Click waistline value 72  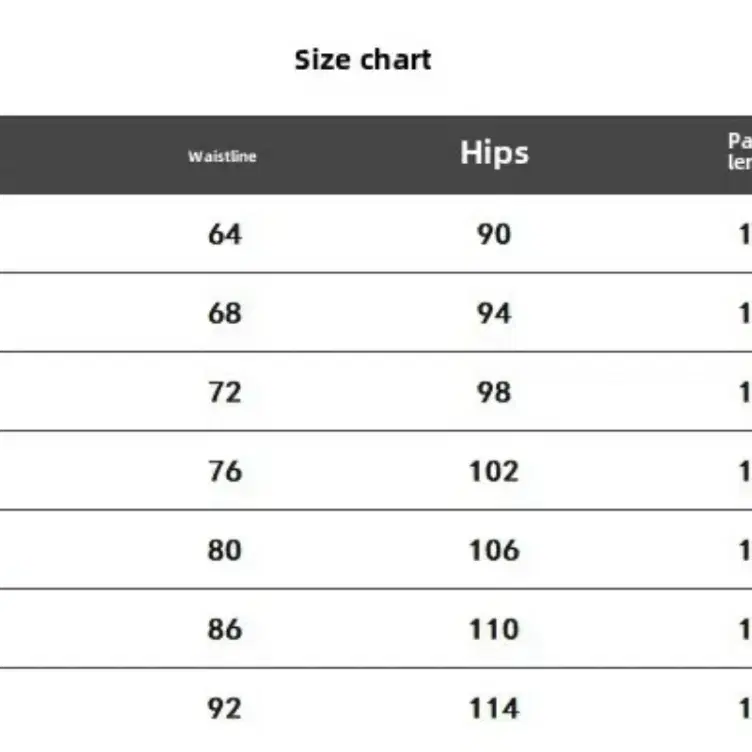224,392
